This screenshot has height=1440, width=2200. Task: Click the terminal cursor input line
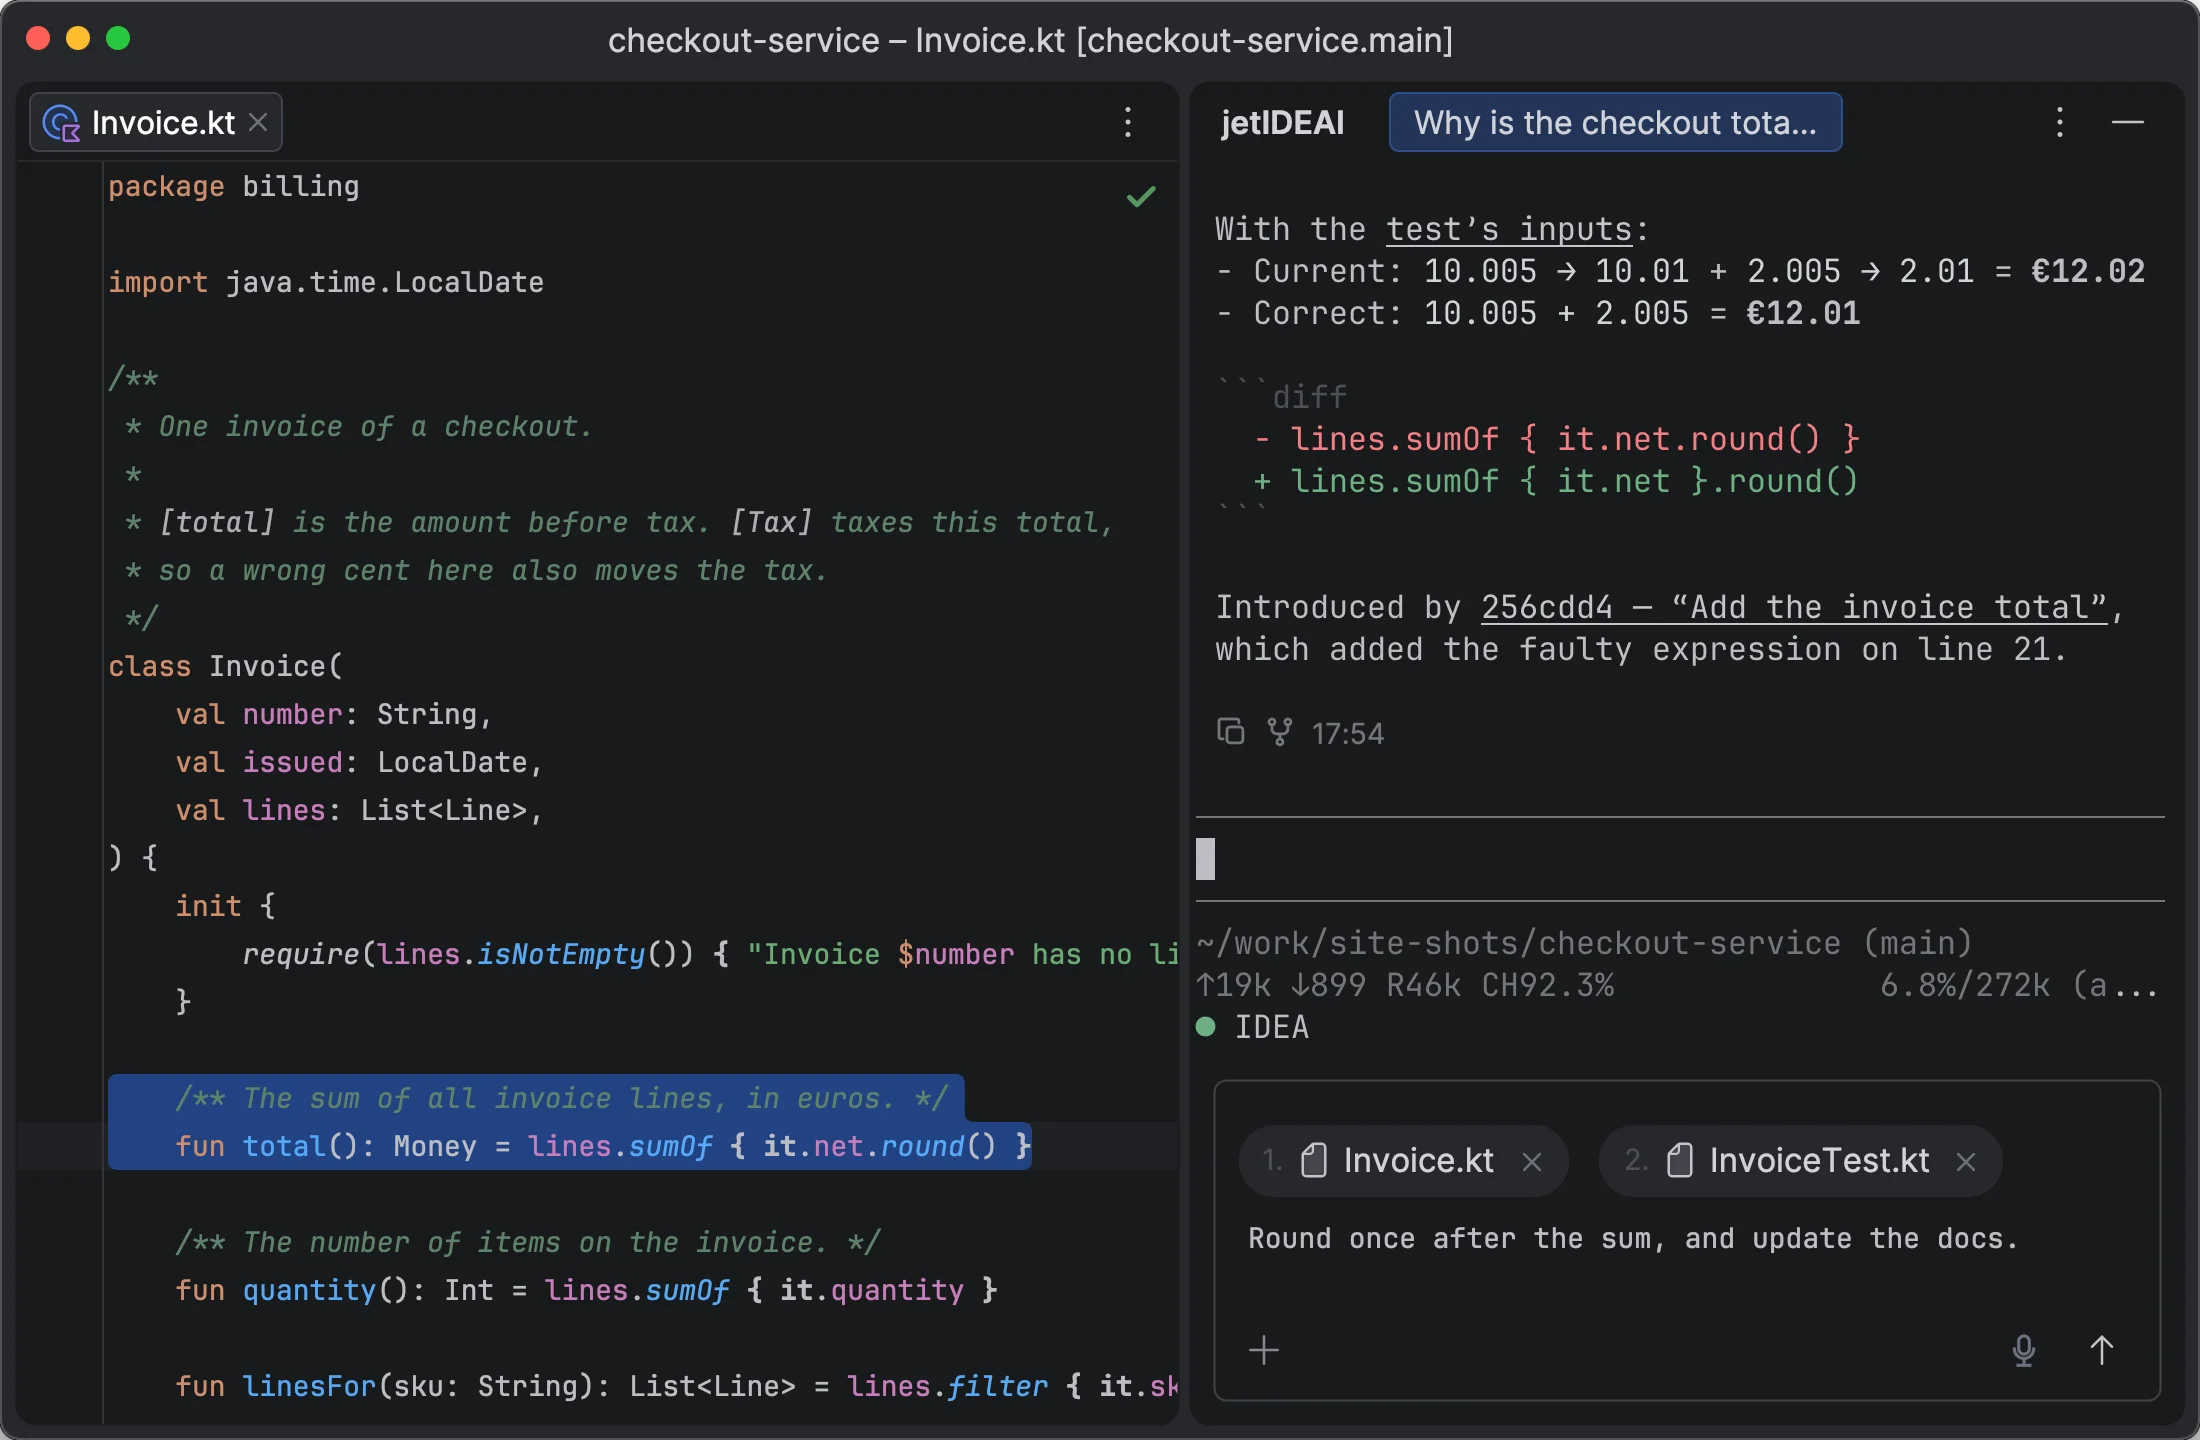coord(1680,859)
